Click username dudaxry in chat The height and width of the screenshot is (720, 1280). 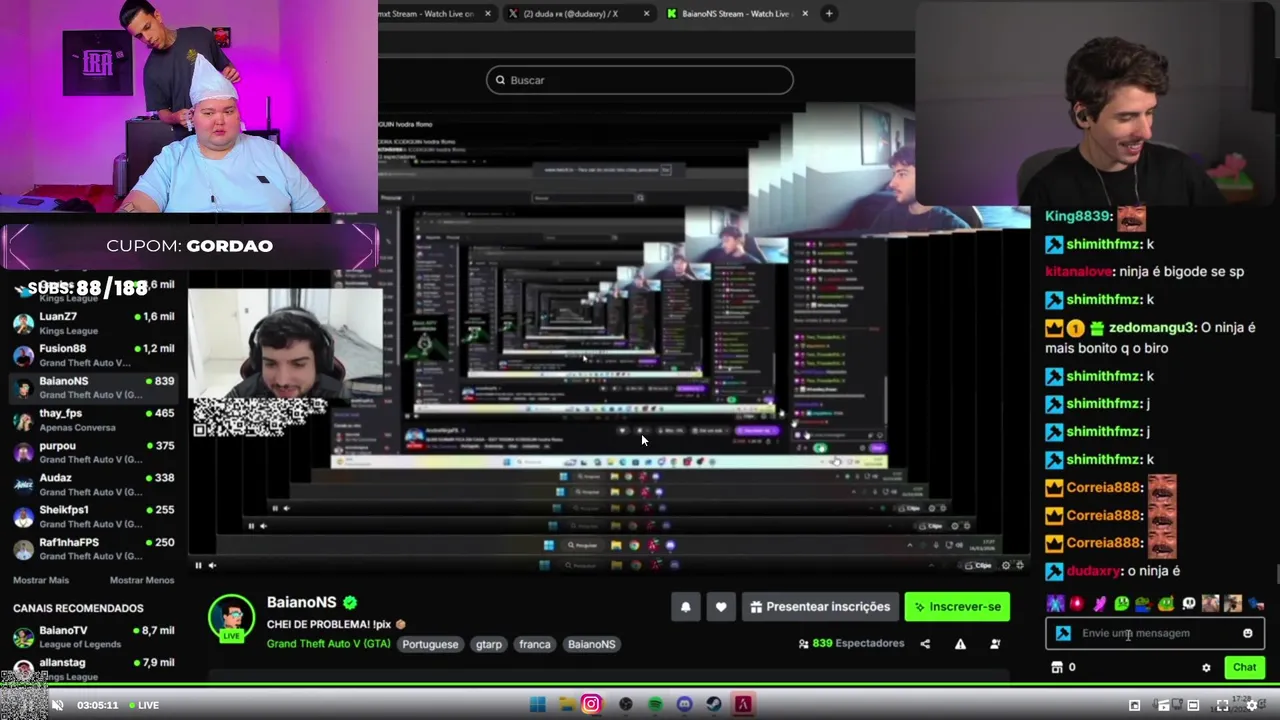tap(1094, 570)
